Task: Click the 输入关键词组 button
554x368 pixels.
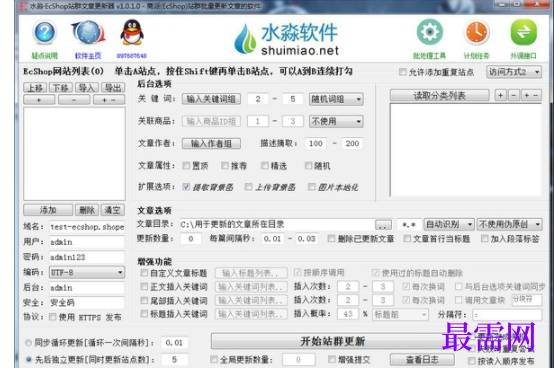Action: point(211,99)
